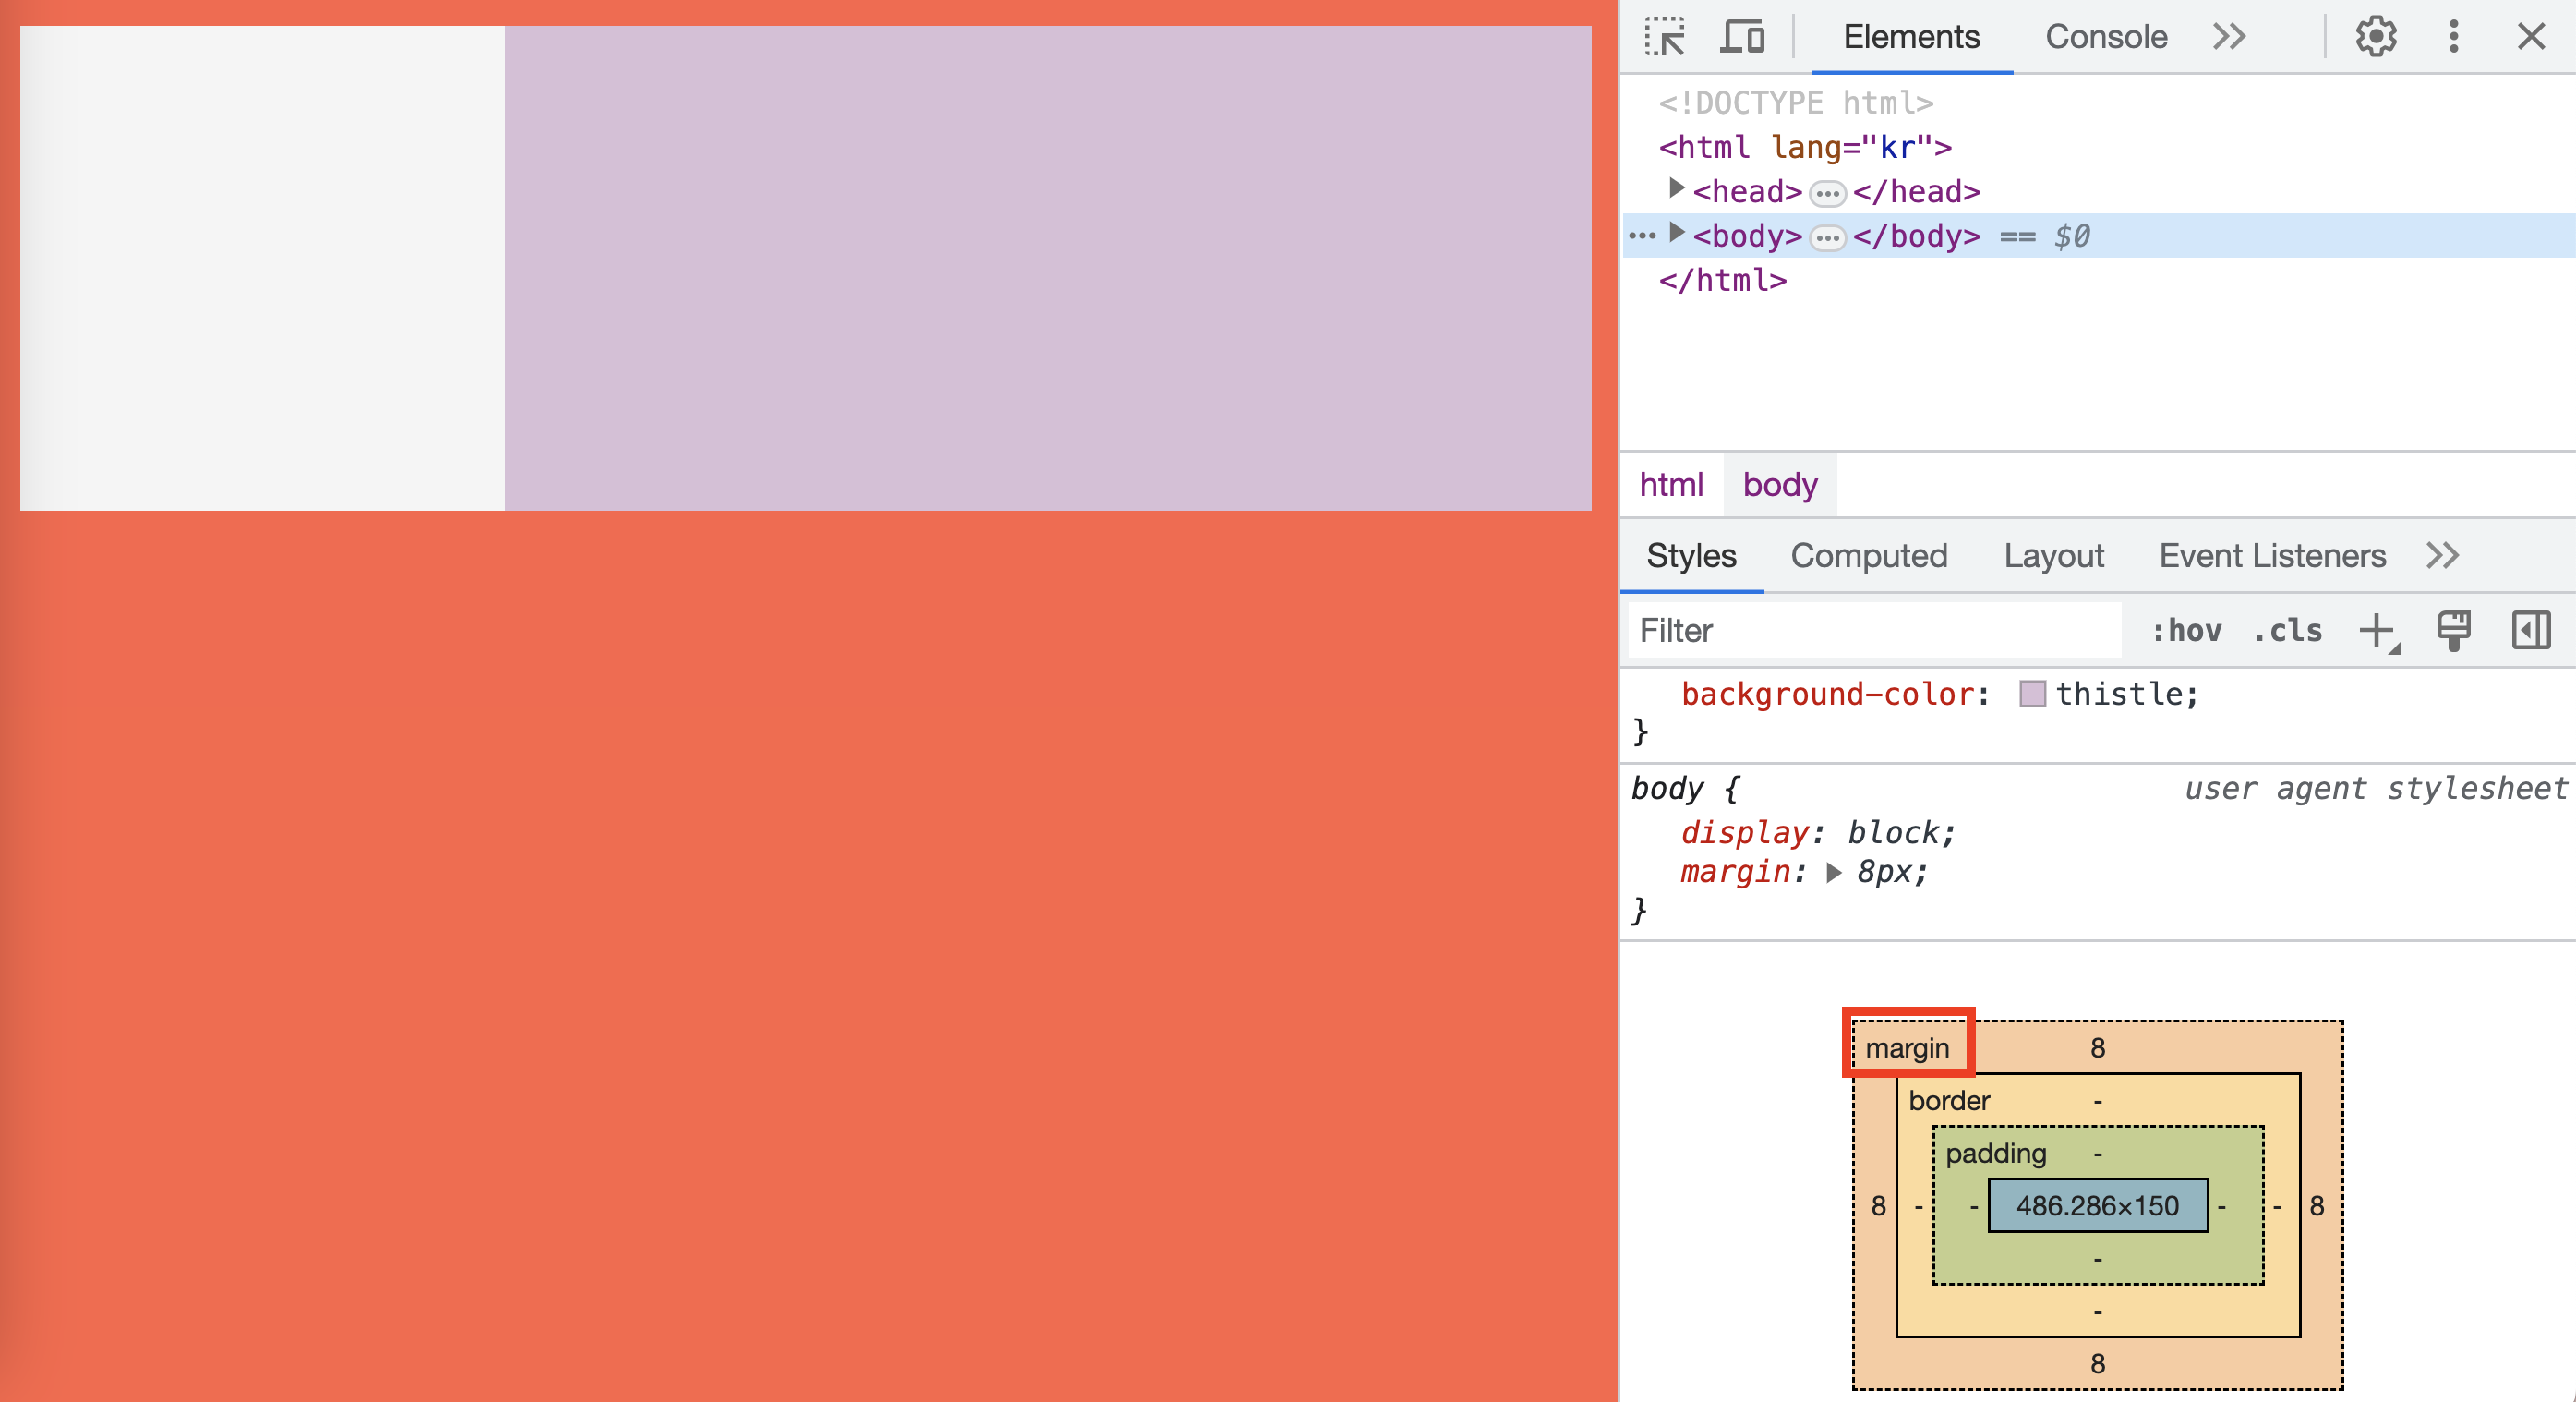This screenshot has width=2576, height=1402.
Task: Click the new style rule plus icon
Action: click(2377, 631)
